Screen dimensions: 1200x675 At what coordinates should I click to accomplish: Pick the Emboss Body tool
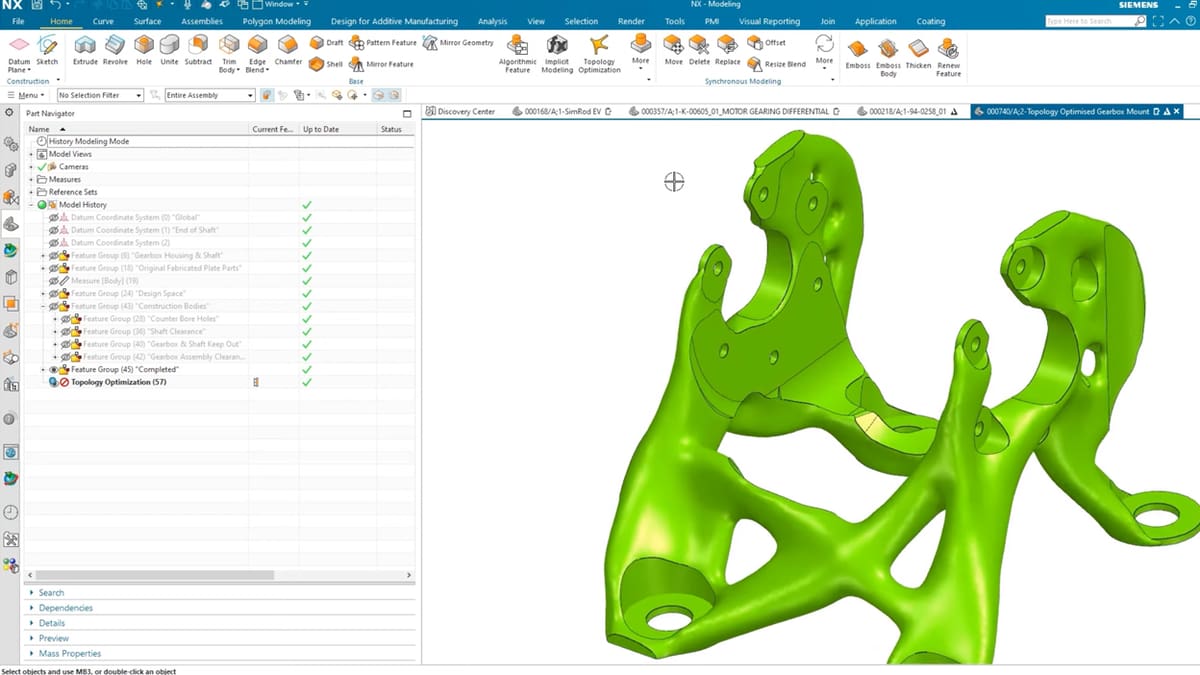pos(888,52)
